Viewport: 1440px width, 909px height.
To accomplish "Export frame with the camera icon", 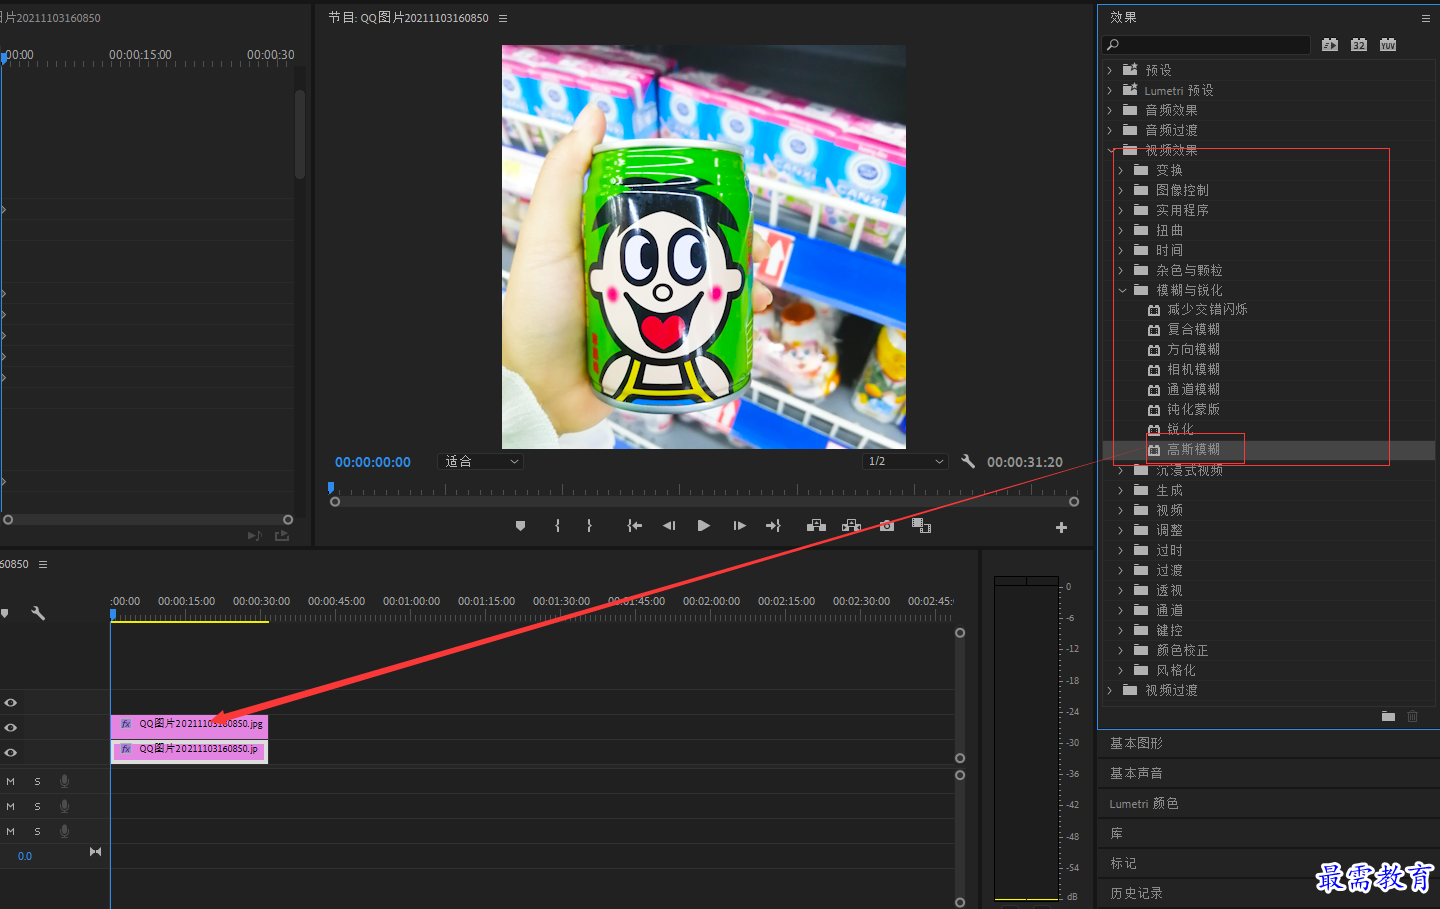I will pyautogui.click(x=887, y=526).
